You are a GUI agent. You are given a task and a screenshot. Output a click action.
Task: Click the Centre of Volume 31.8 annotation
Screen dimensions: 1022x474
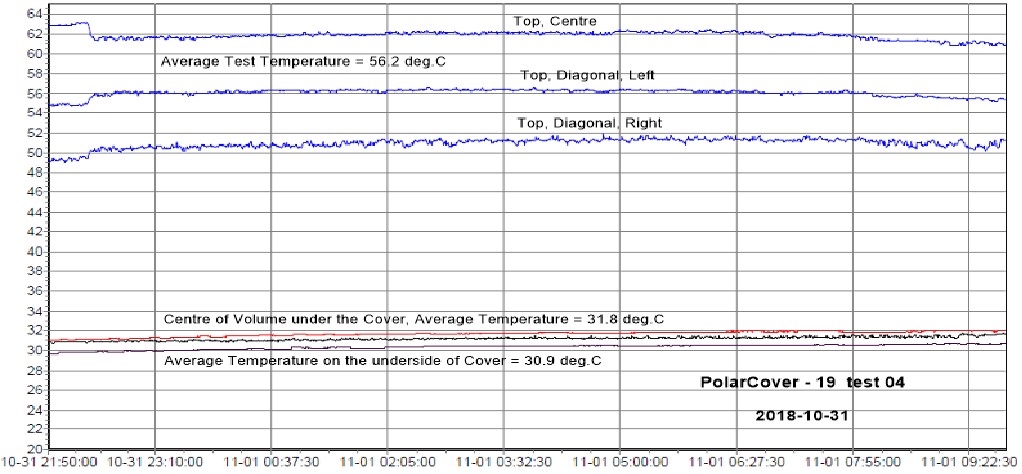[x=414, y=319]
